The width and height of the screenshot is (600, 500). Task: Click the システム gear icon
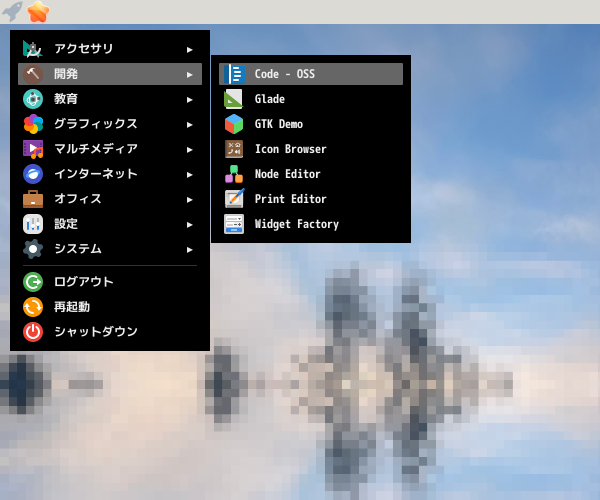pos(33,249)
